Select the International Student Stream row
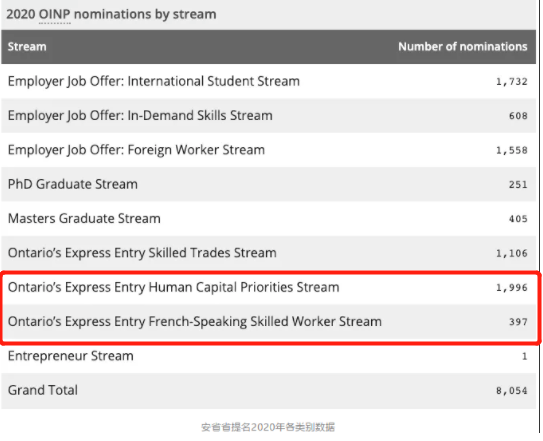This screenshot has height=441, width=543. click(x=268, y=81)
